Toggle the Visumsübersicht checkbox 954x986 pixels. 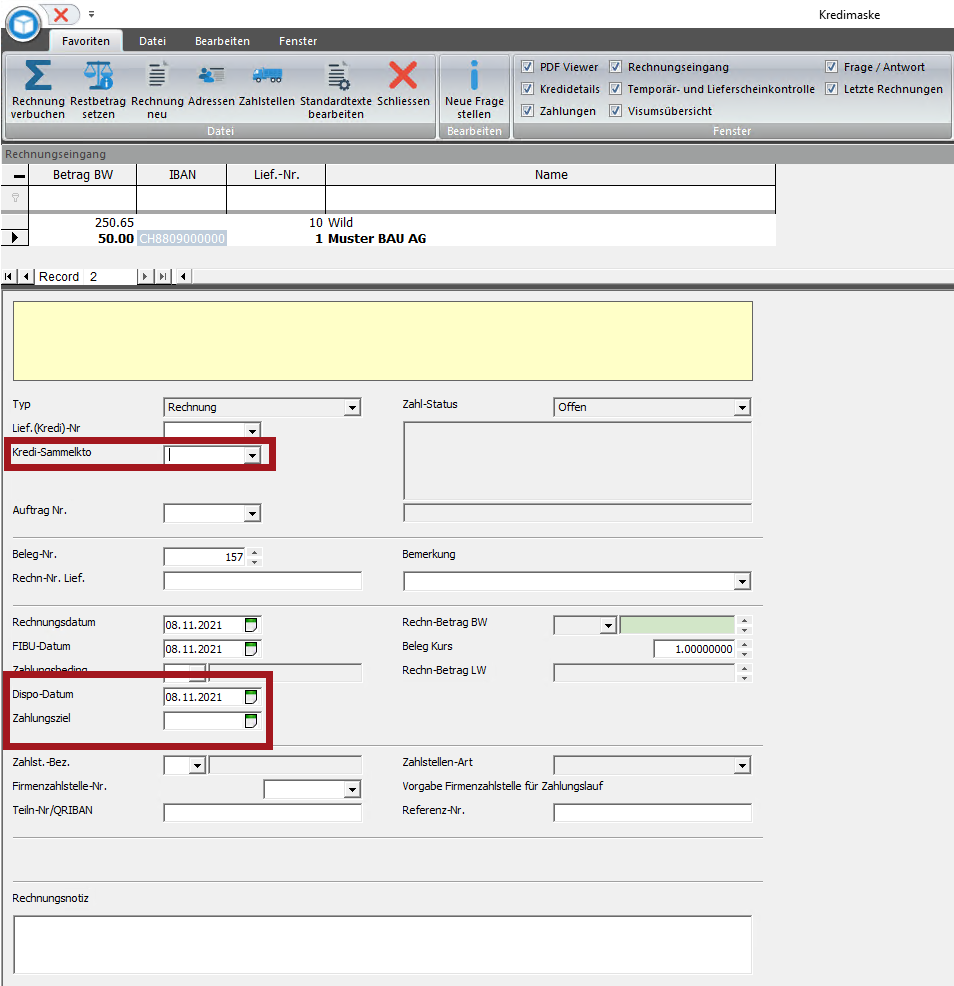coord(615,110)
